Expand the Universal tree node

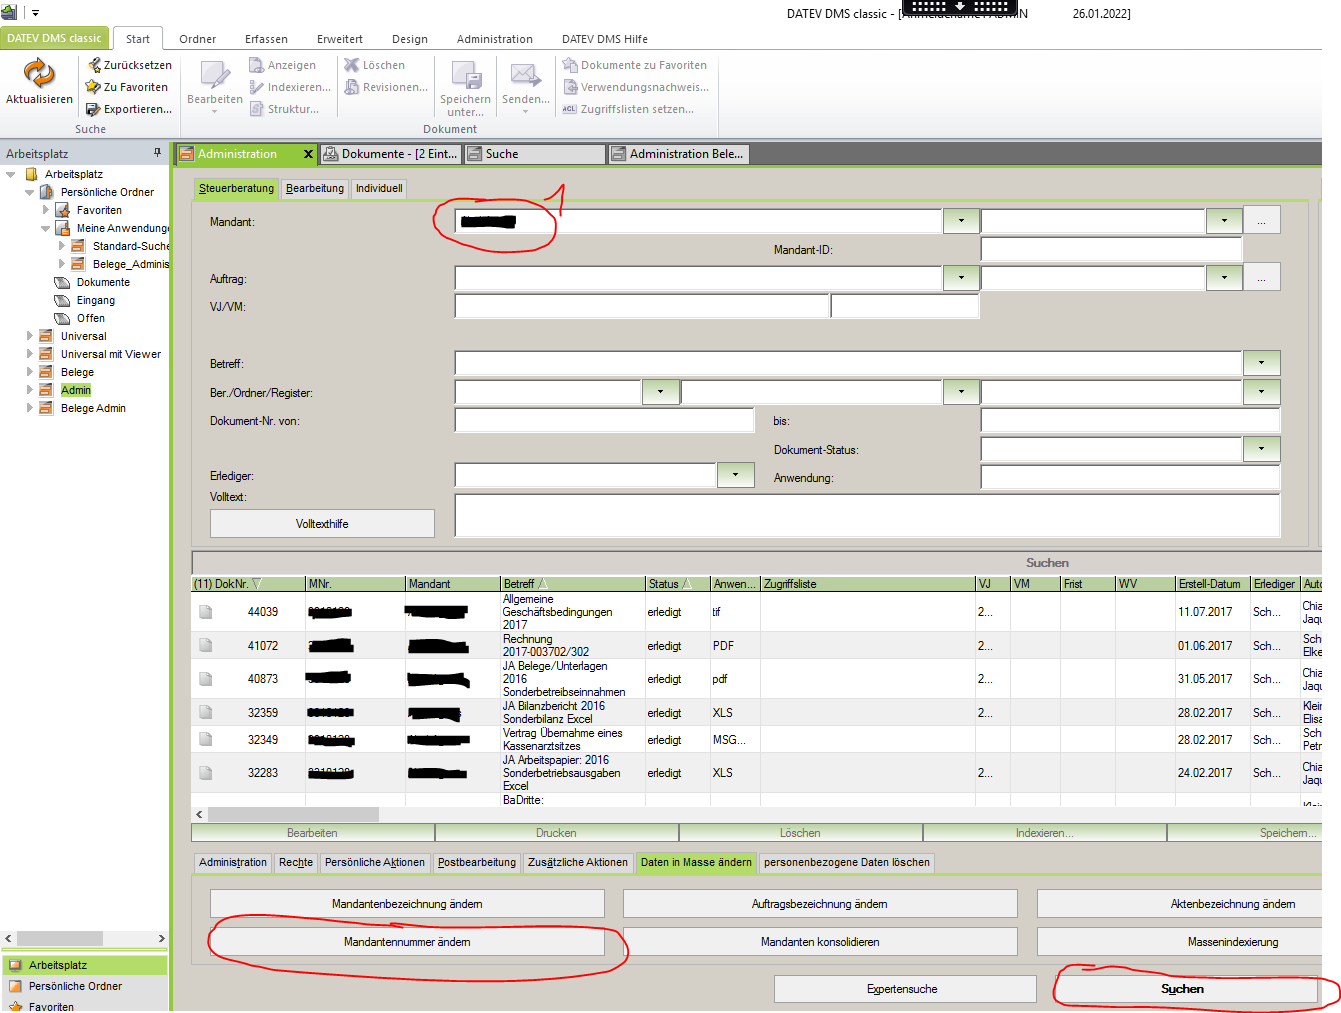pos(30,336)
